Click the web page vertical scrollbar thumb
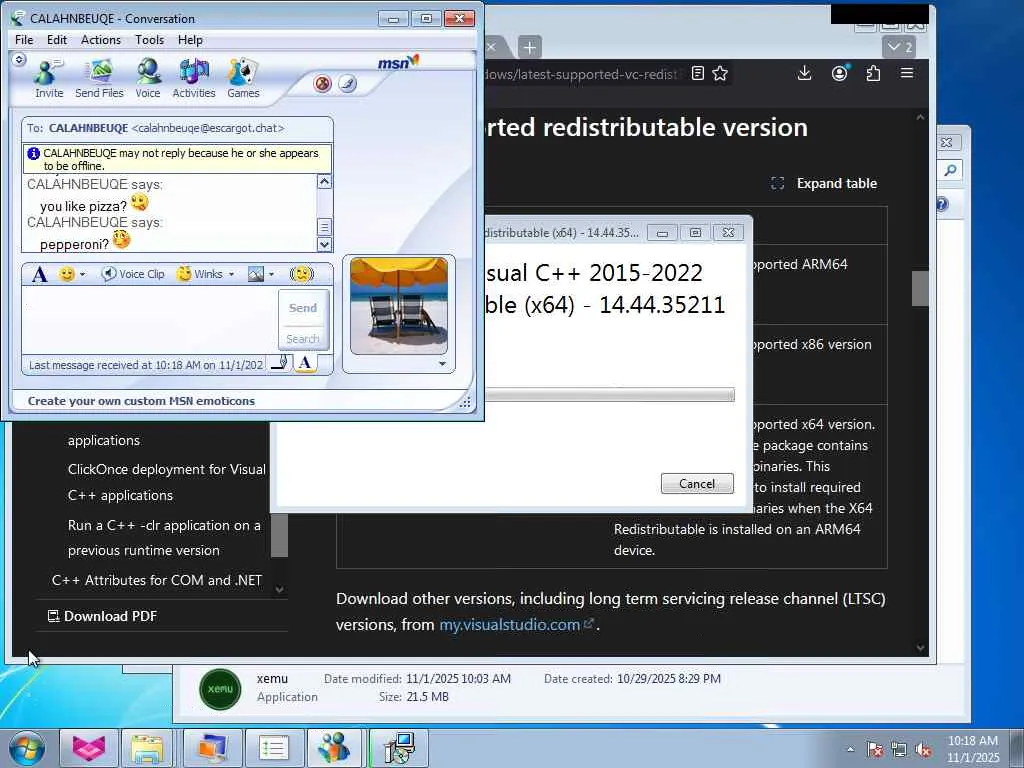Viewport: 1024px width, 768px height. click(x=920, y=289)
